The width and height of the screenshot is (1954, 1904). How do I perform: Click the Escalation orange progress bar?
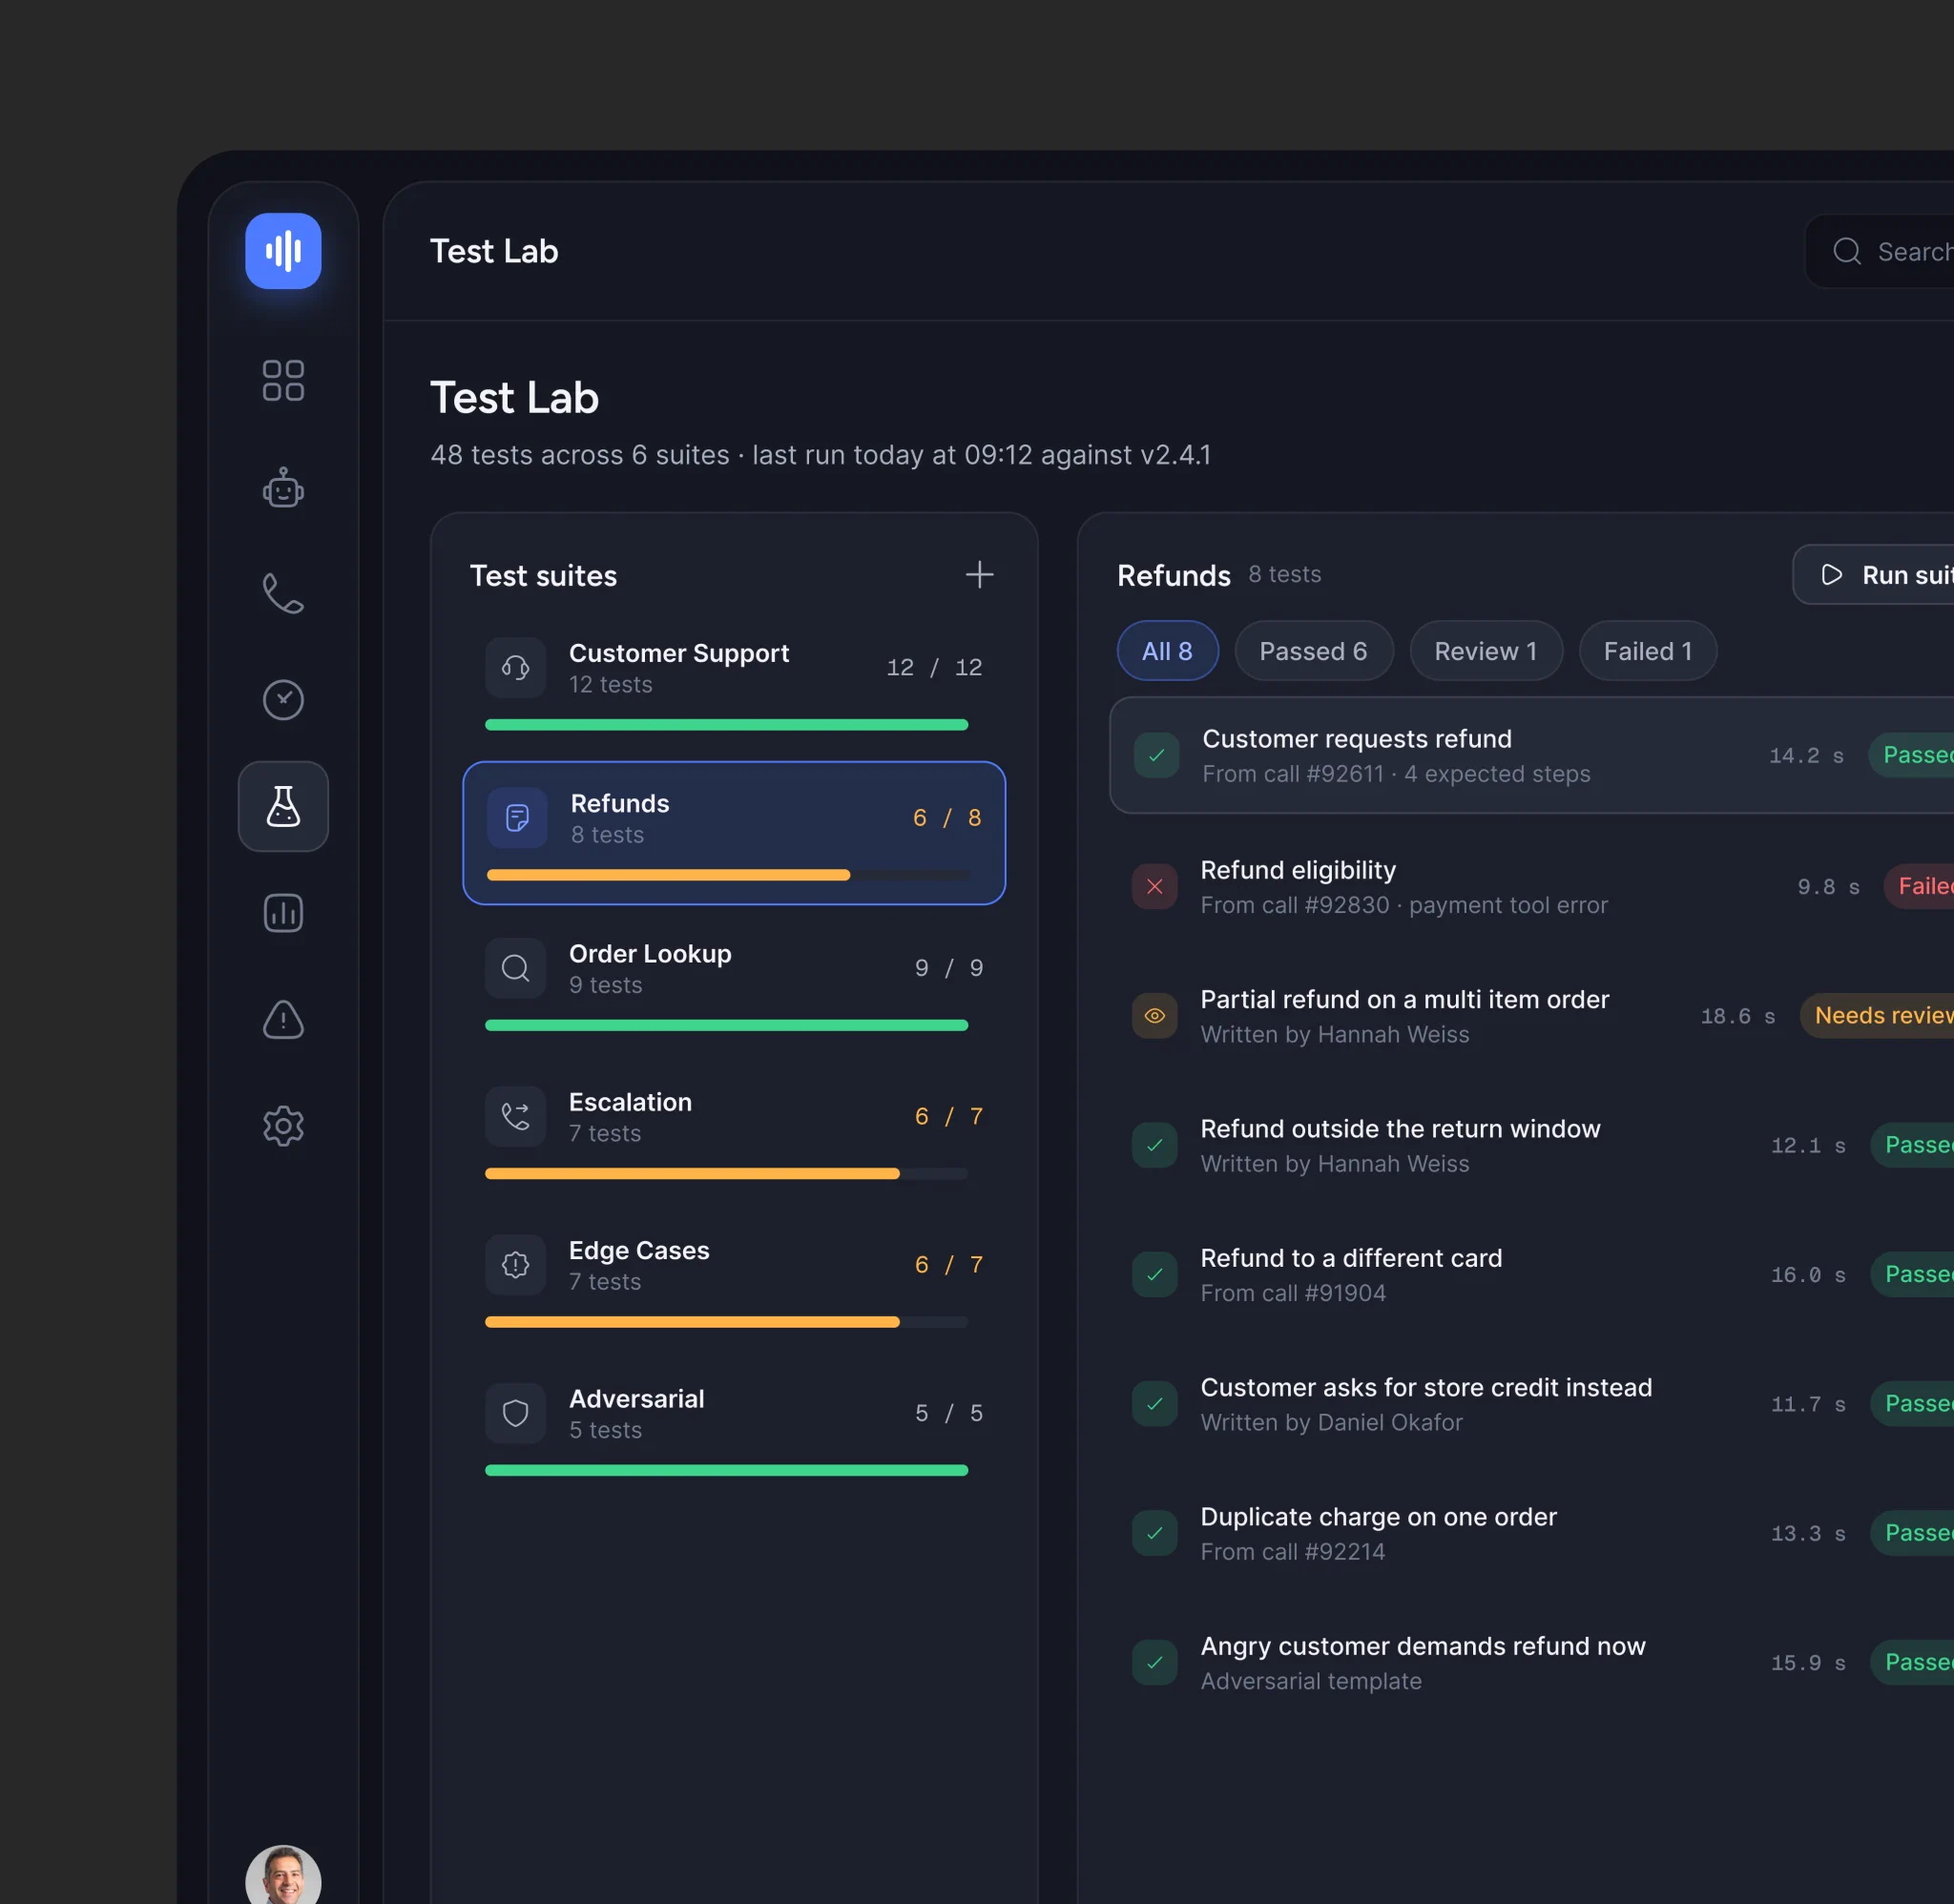(x=692, y=1174)
